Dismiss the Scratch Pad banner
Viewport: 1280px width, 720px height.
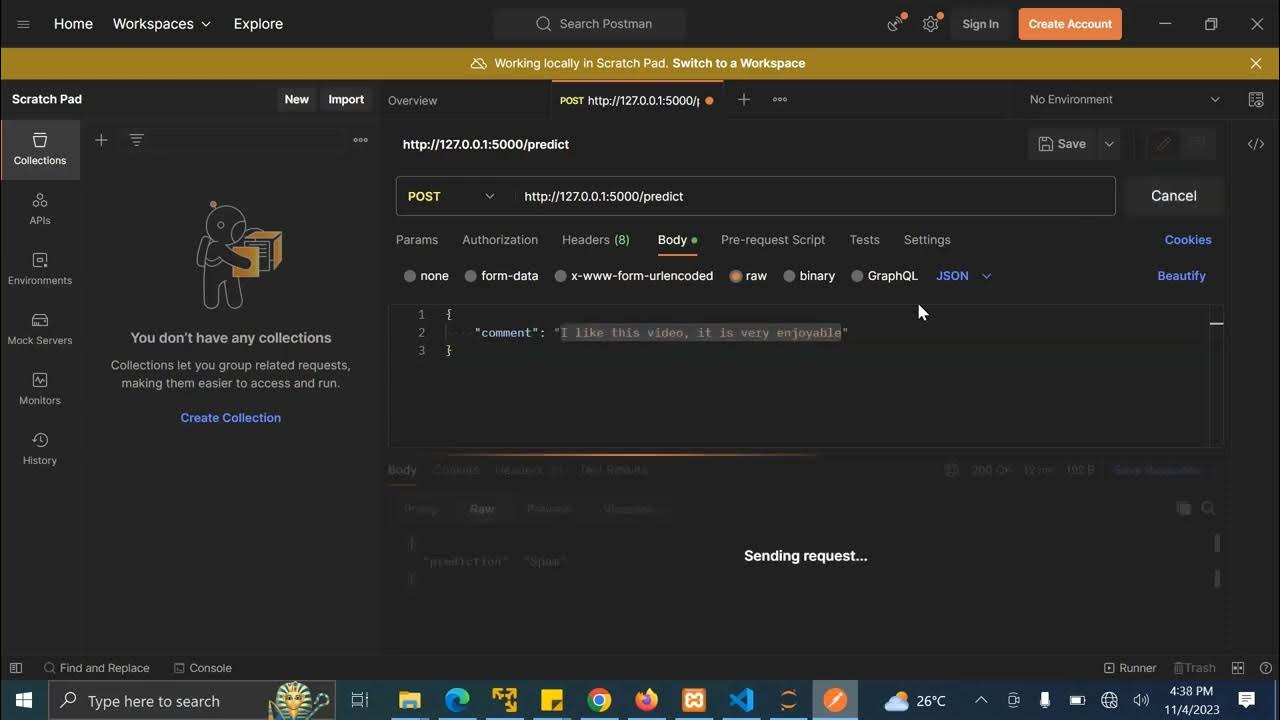[1256, 63]
